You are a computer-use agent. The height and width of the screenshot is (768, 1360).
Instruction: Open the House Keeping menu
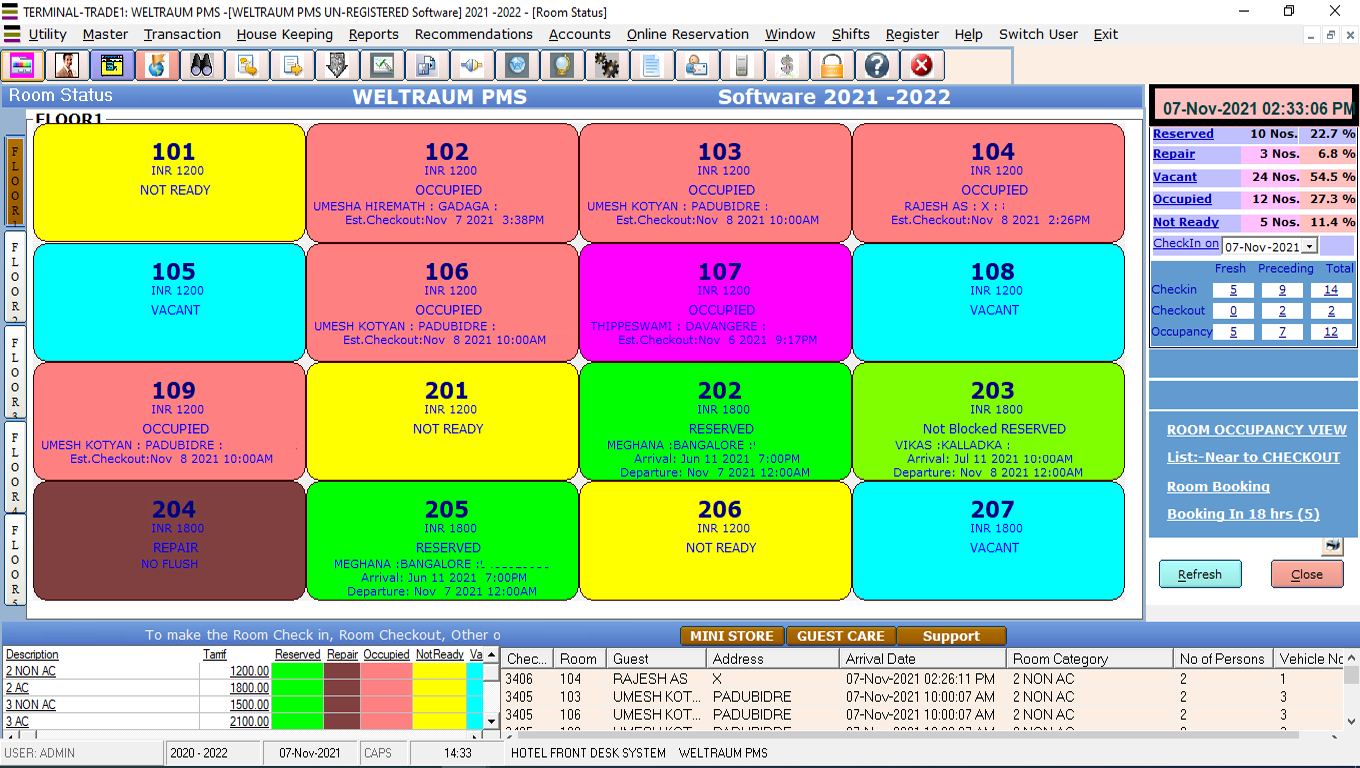285,34
